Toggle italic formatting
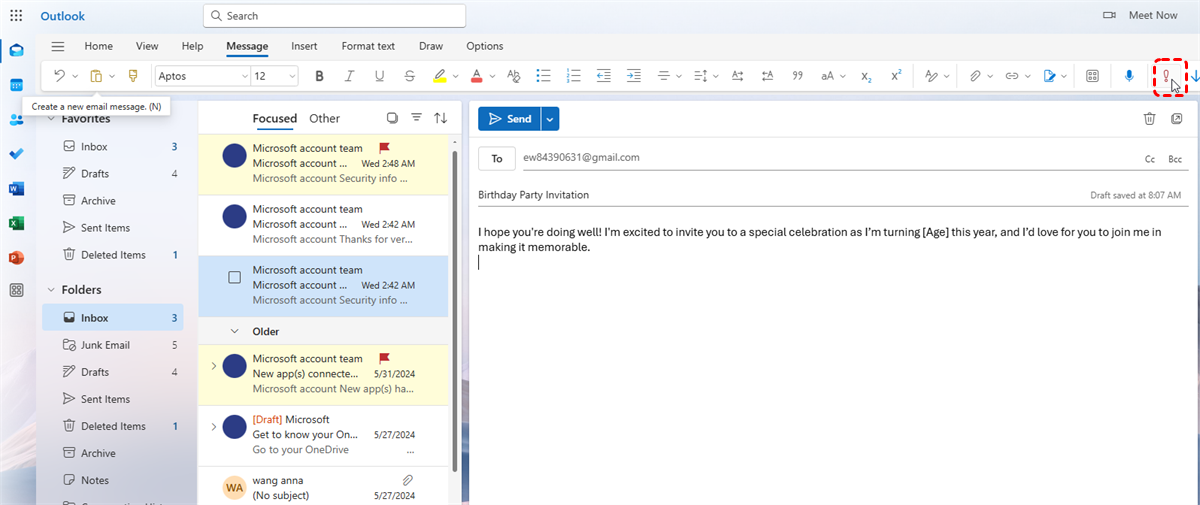This screenshot has height=505, width=1200. (x=349, y=76)
